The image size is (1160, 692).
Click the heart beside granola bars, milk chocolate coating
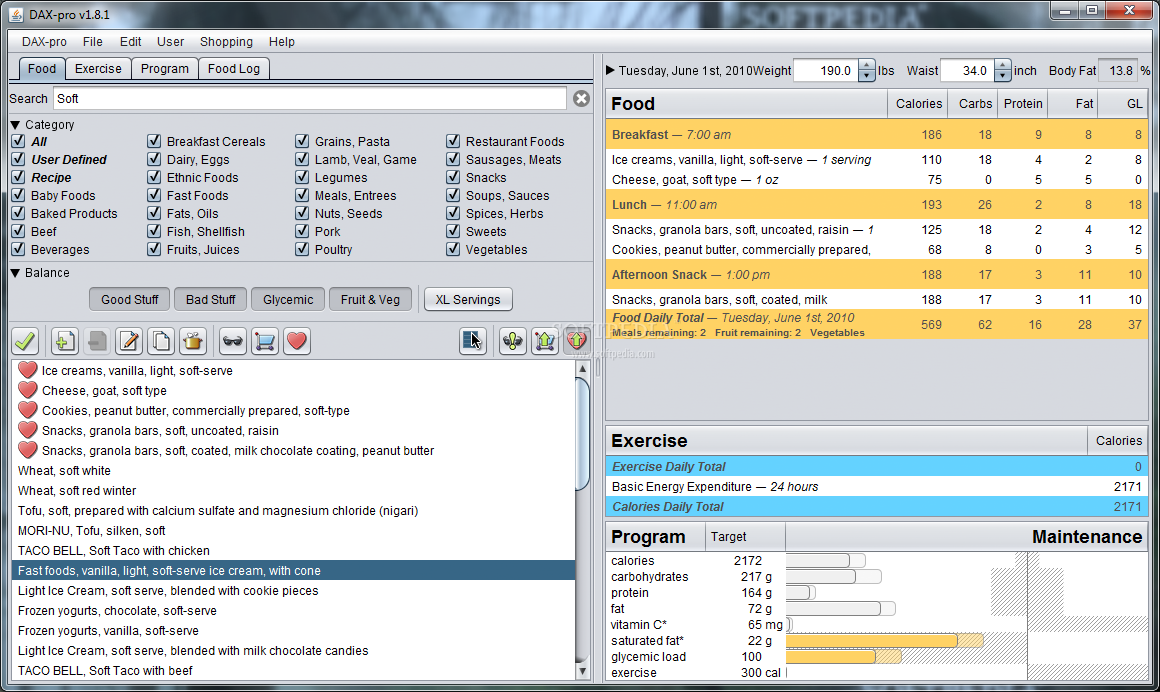pyautogui.click(x=27, y=450)
